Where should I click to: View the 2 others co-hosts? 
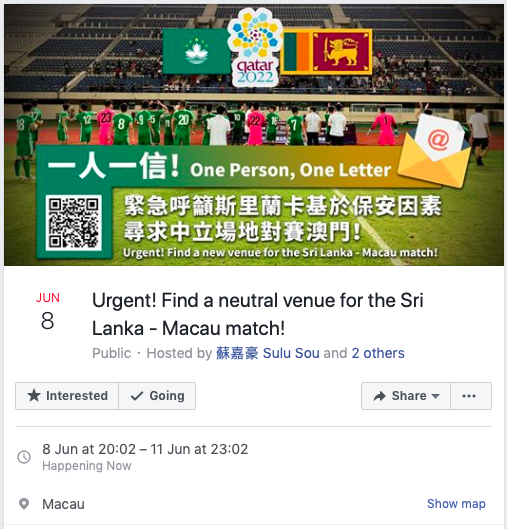point(378,353)
